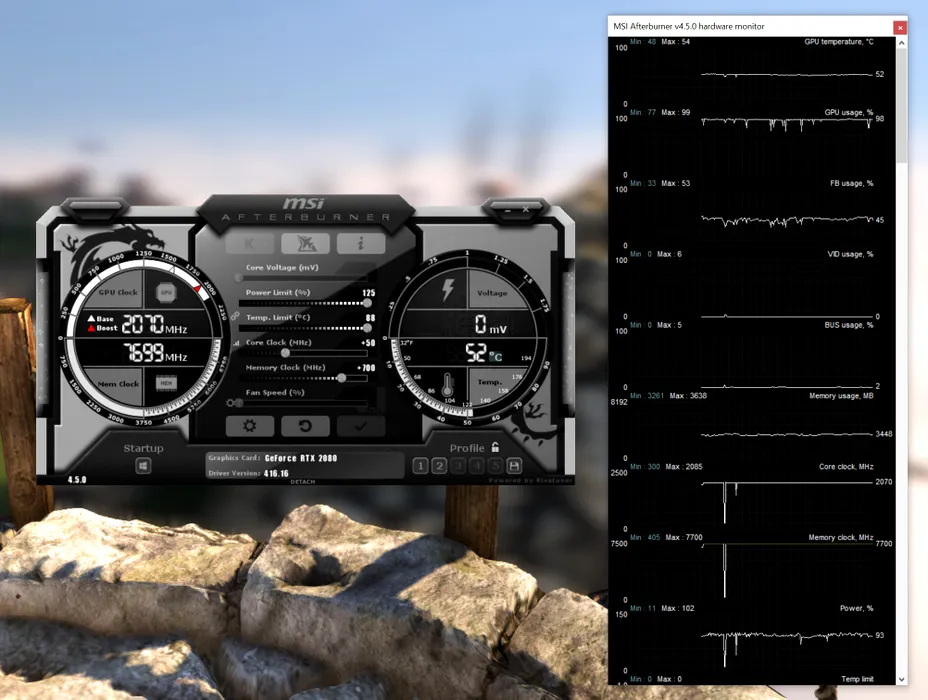Toggle the power and temp limit link icon
This screenshot has height=700, width=928.
click(x=236, y=315)
